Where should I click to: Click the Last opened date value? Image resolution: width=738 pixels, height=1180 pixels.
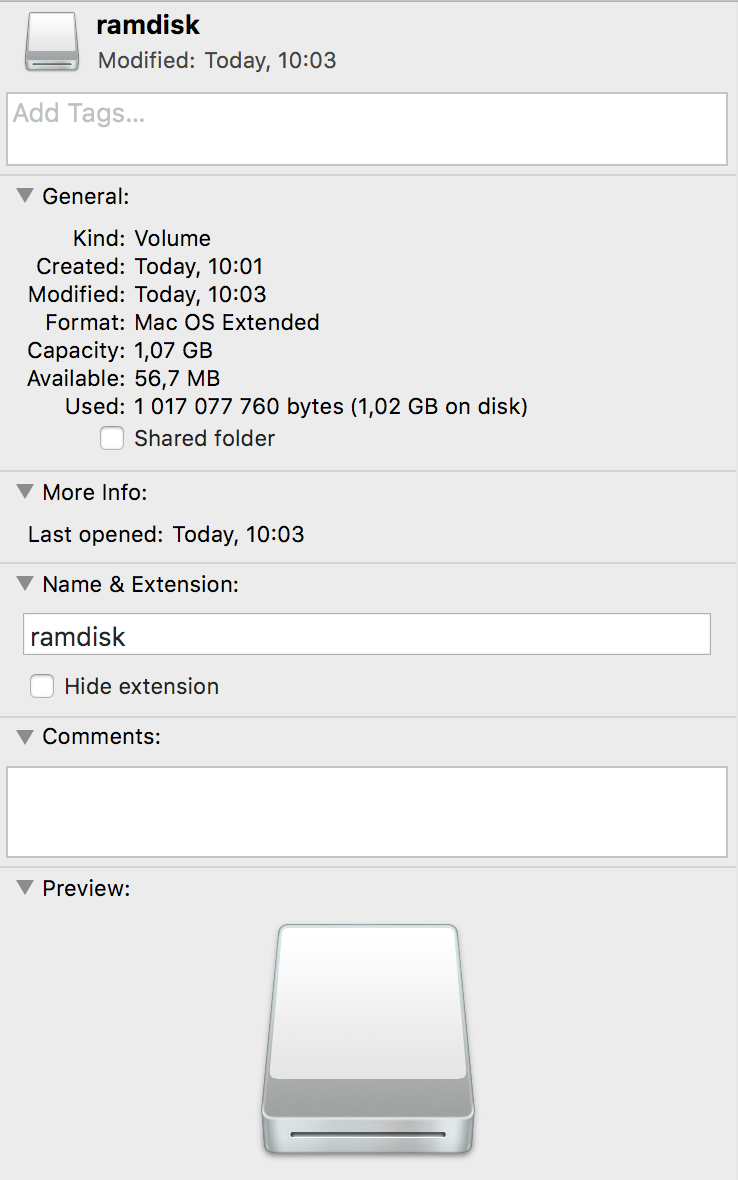click(x=238, y=535)
